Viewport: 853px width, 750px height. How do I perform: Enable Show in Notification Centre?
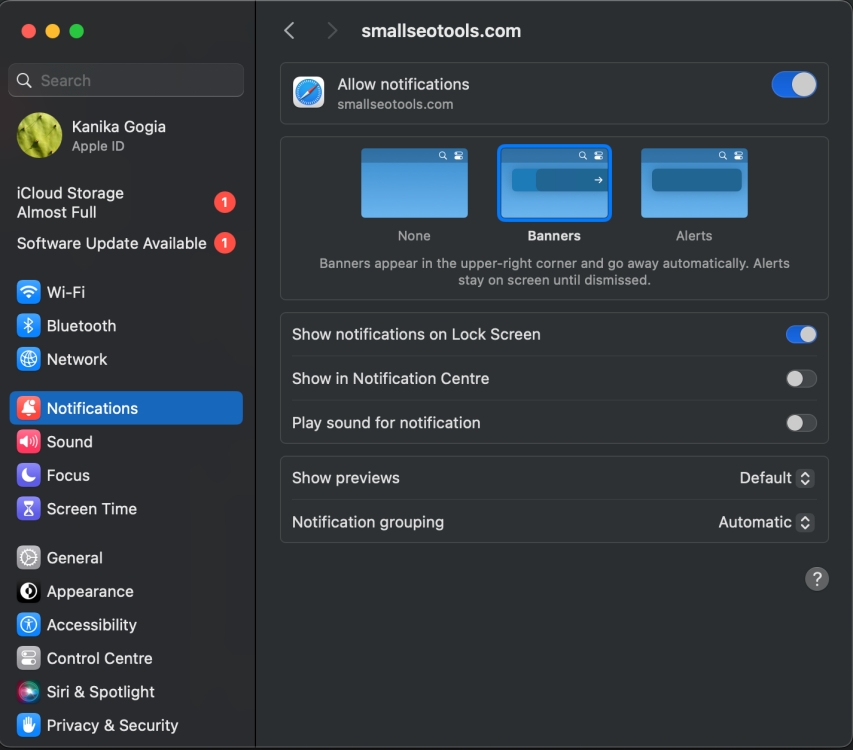(x=801, y=378)
